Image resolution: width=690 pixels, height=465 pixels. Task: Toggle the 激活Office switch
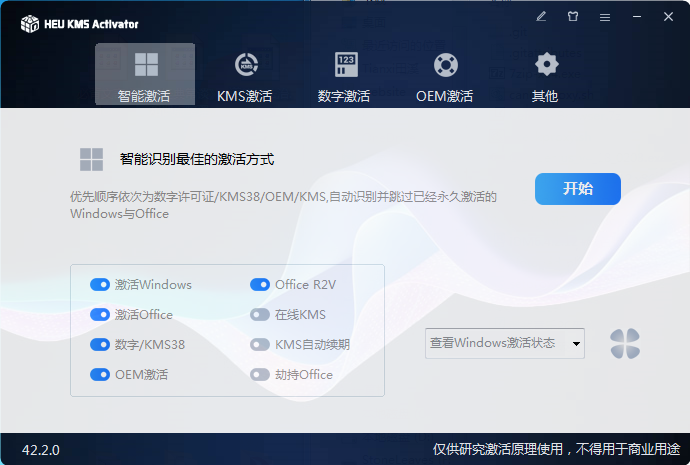(100, 315)
